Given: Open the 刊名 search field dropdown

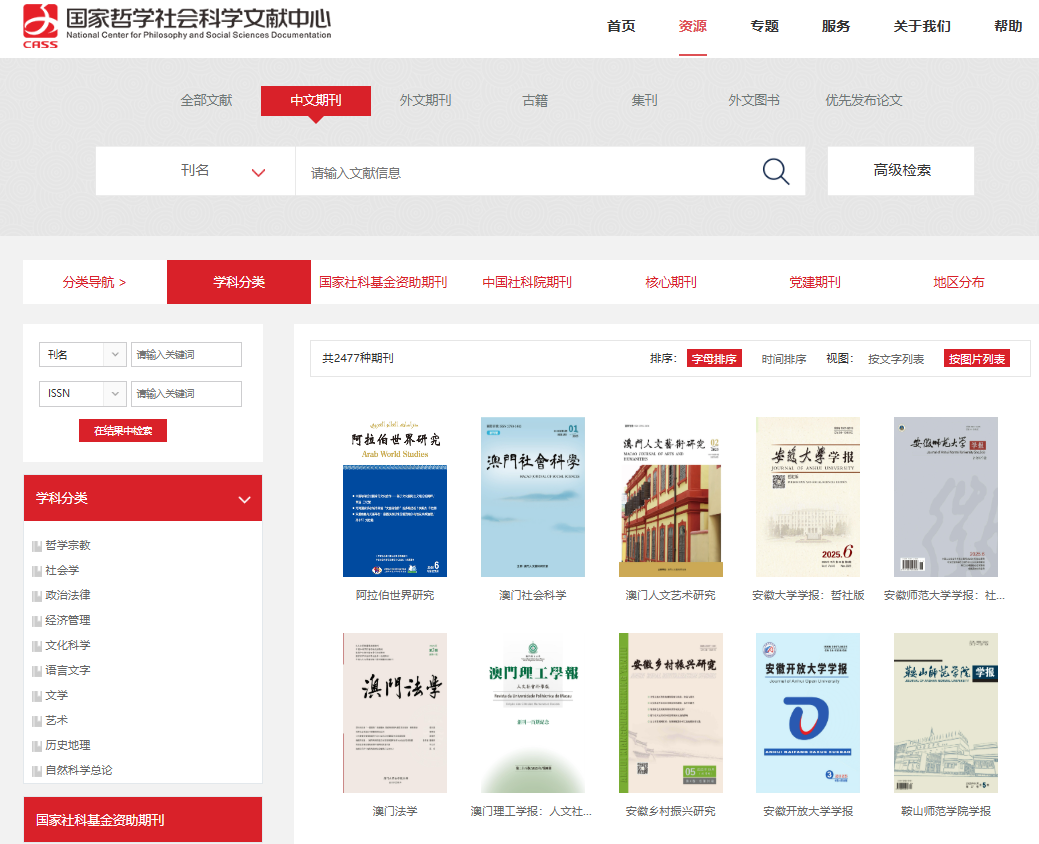Looking at the screenshot, I should coord(223,171).
